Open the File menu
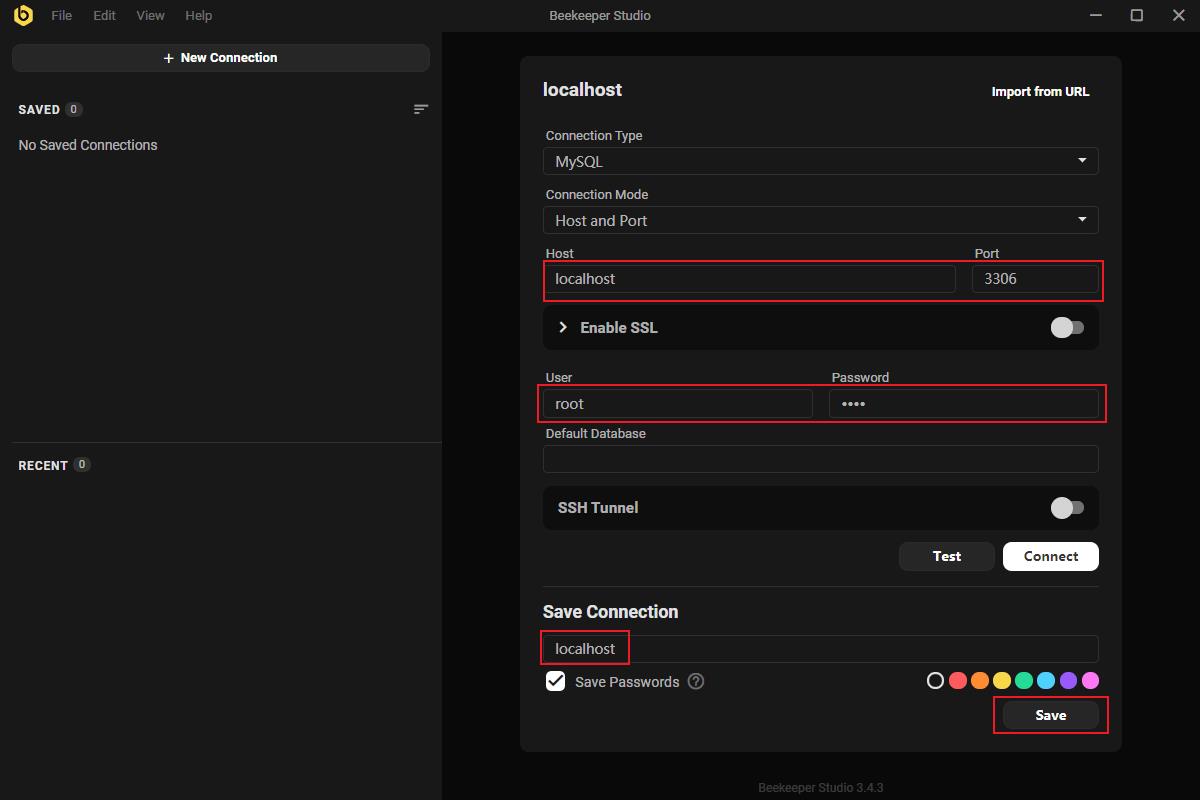The height and width of the screenshot is (800, 1200). (61, 15)
